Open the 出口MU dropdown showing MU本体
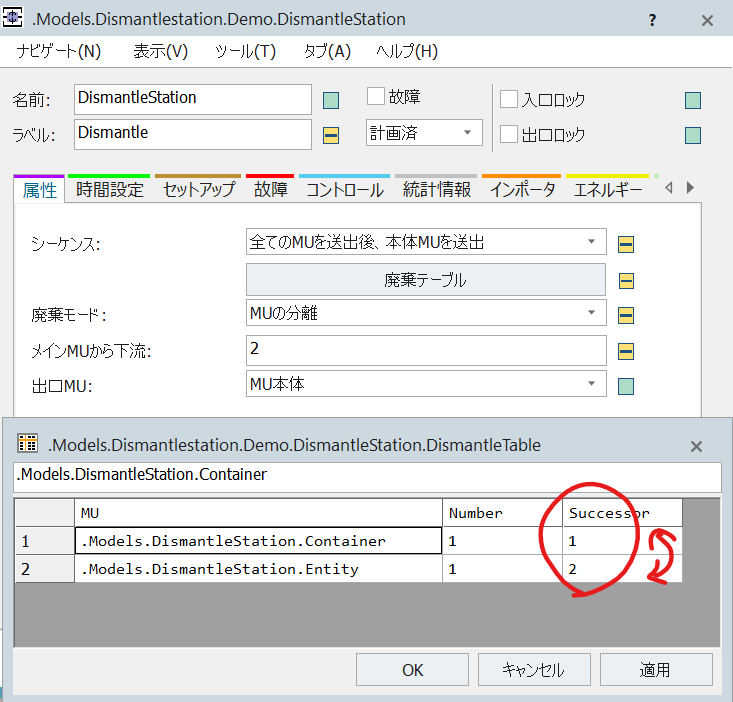 [426, 384]
